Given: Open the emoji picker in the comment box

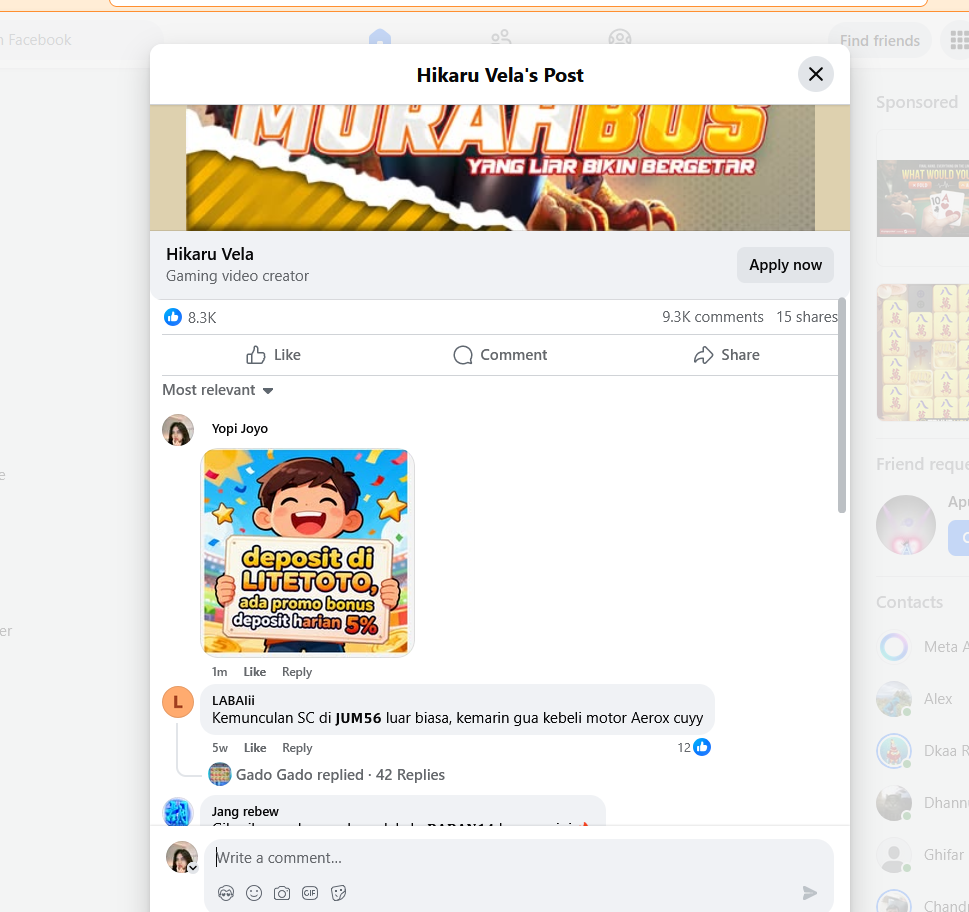Looking at the screenshot, I should [x=254, y=893].
